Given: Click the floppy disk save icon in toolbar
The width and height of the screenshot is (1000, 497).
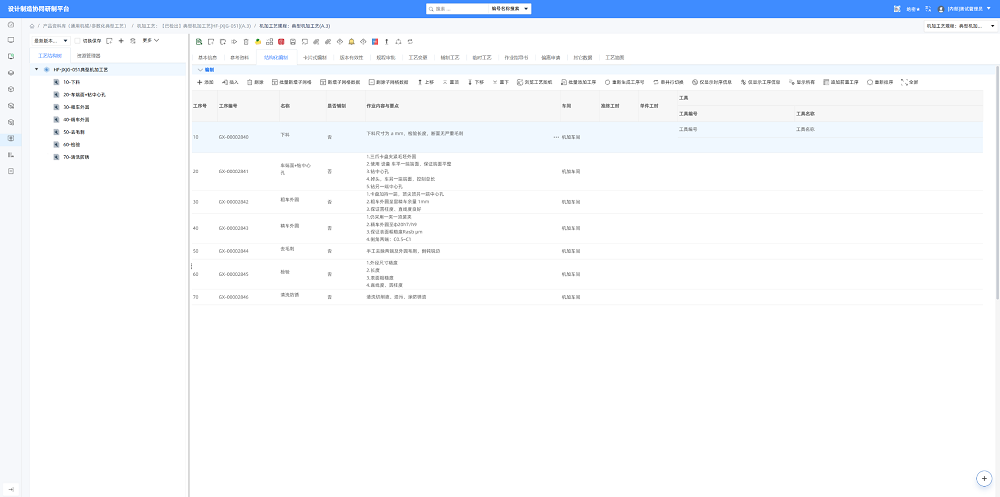Looking at the screenshot, I should [x=293, y=41].
